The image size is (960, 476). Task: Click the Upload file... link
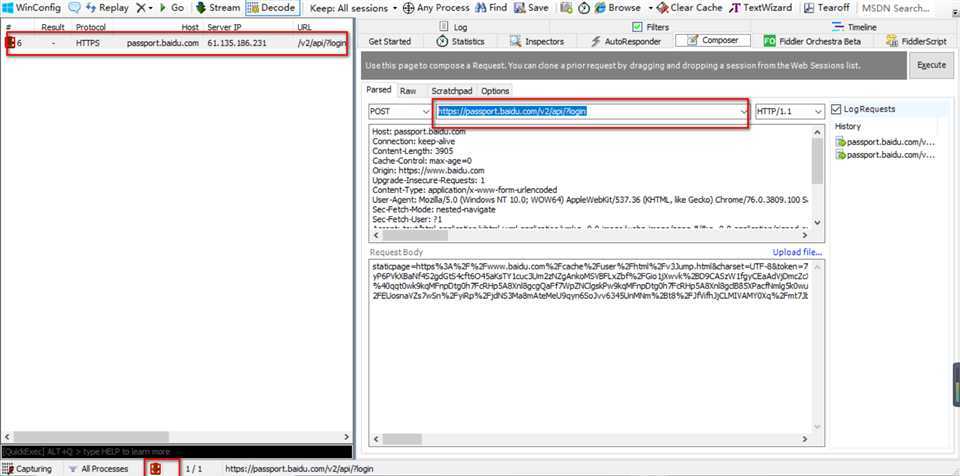[x=797, y=252]
